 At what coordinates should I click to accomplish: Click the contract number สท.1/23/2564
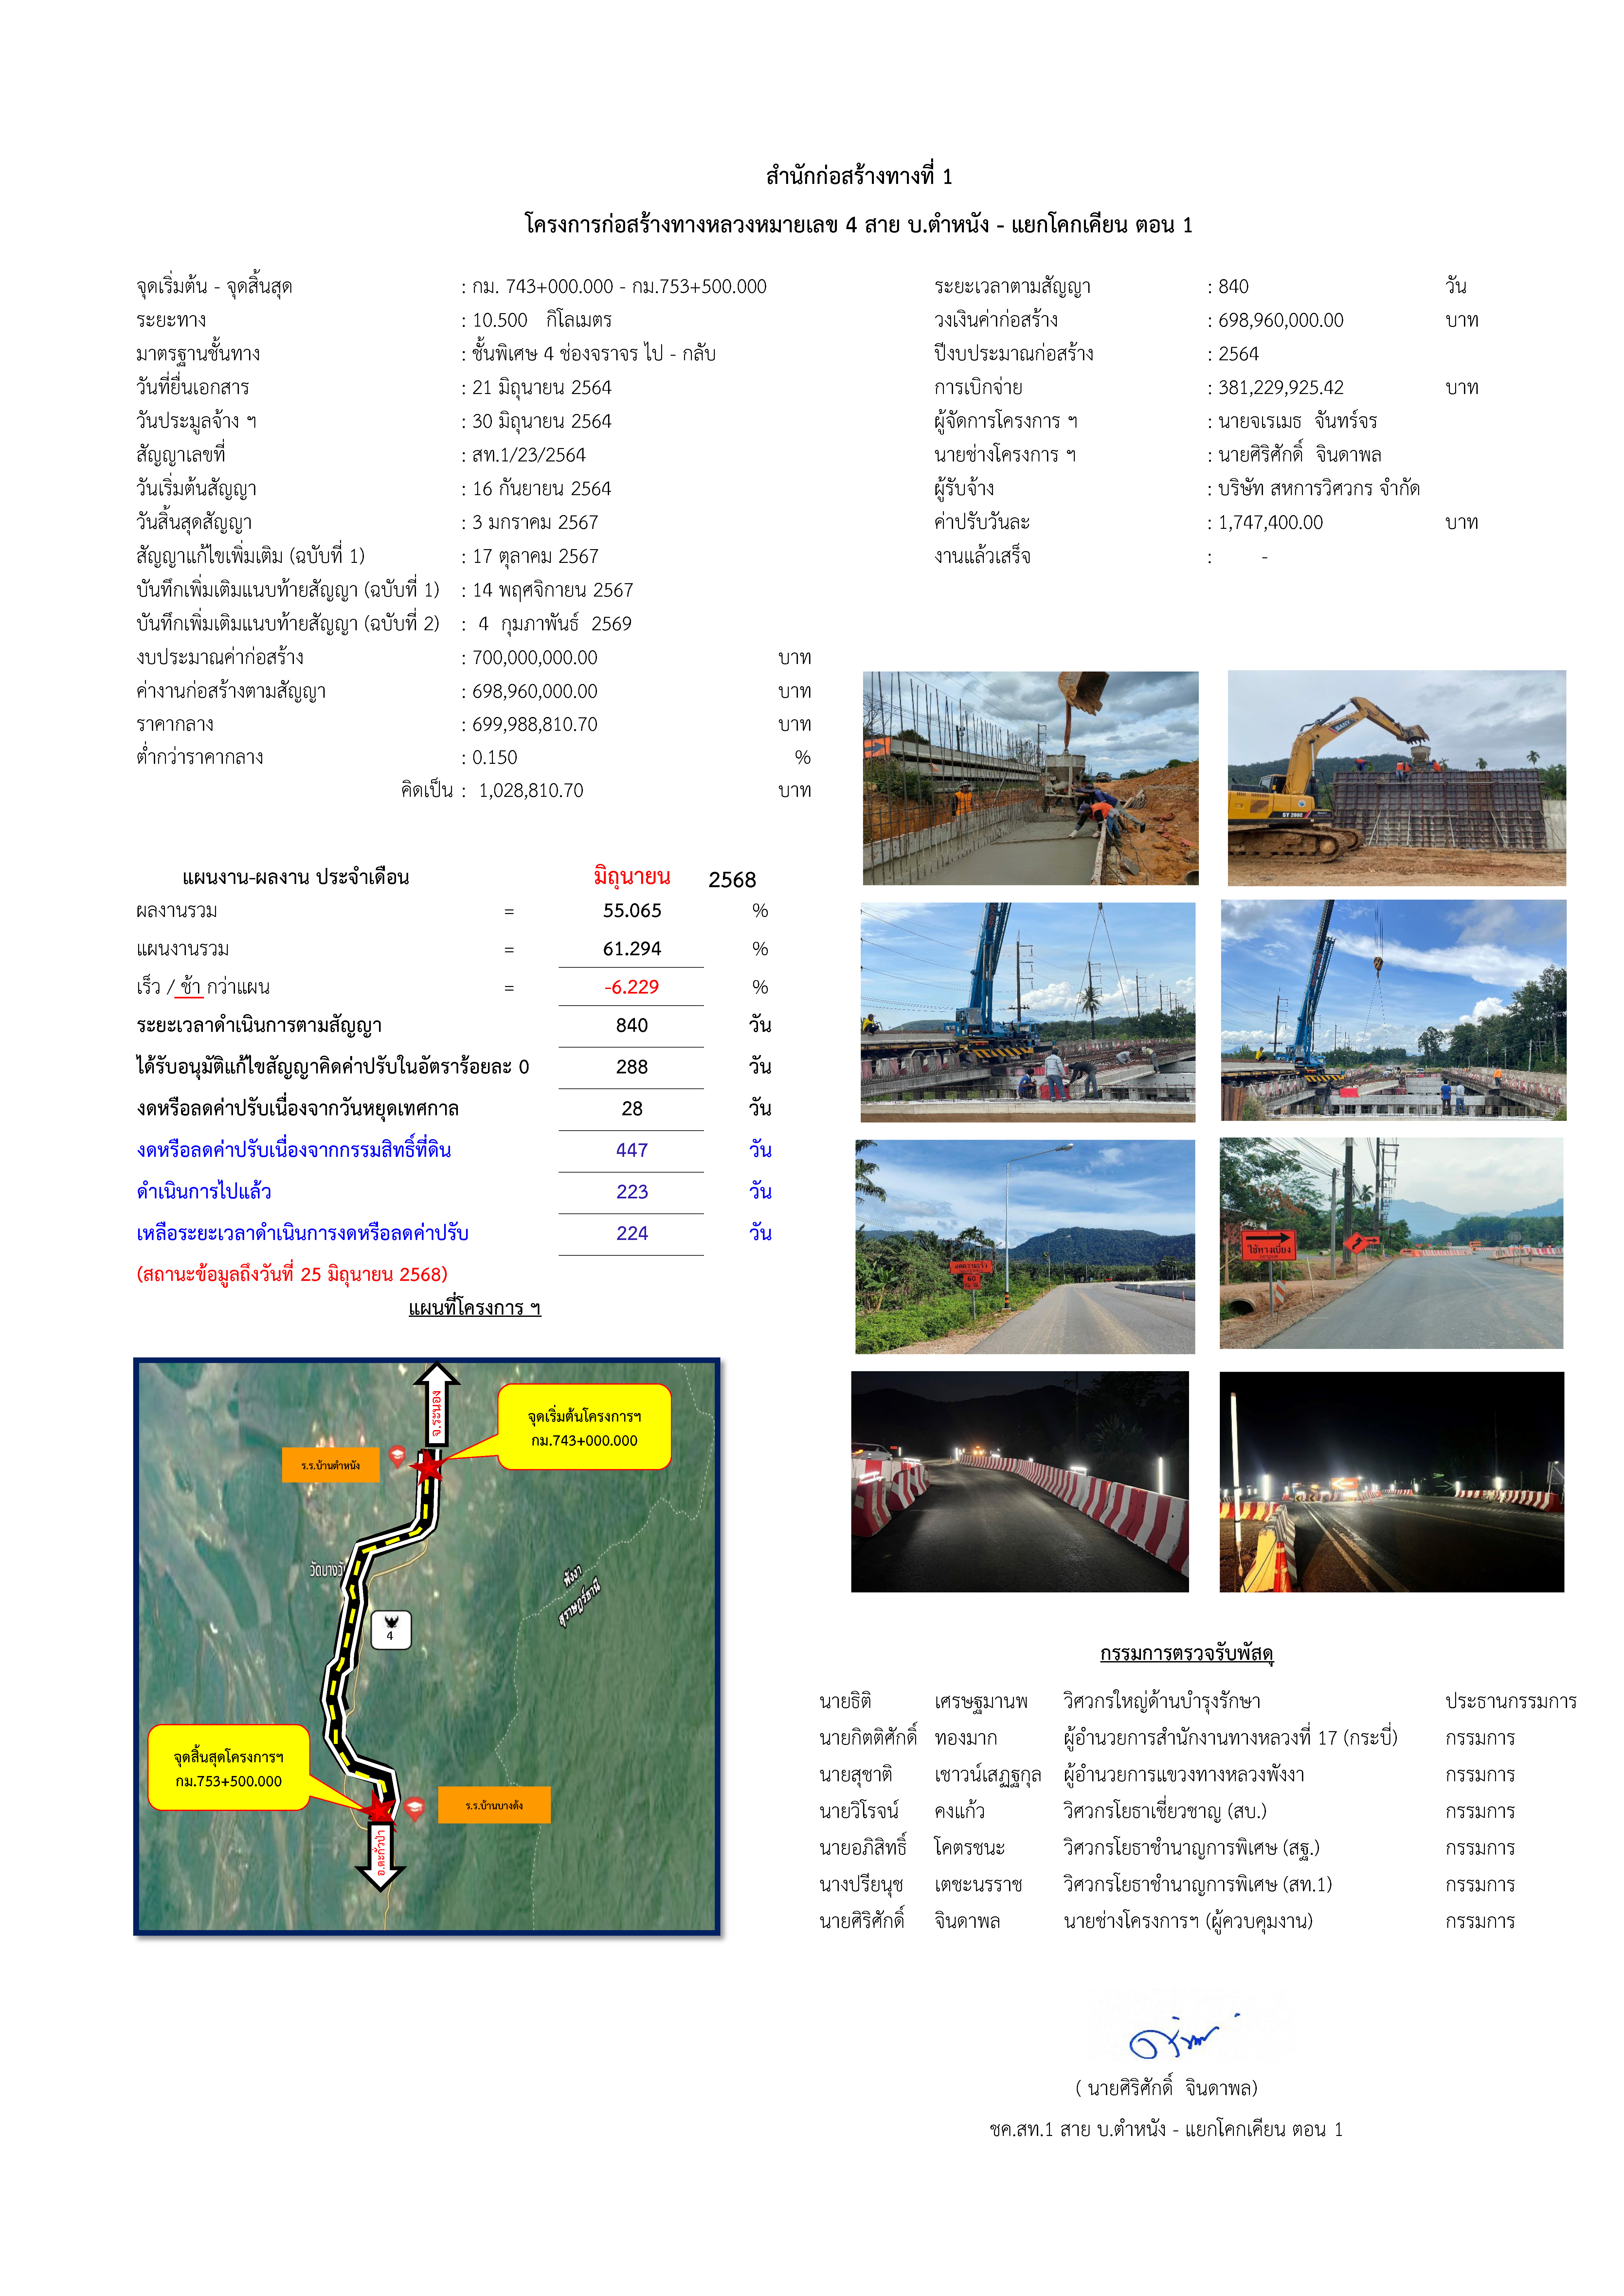[529, 455]
